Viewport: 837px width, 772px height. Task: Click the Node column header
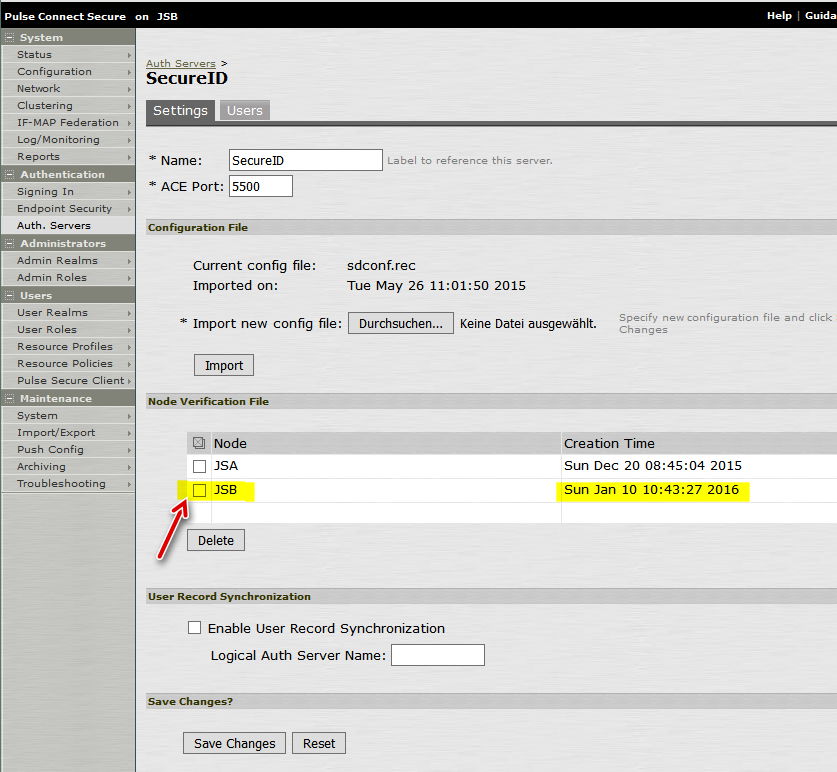pyautogui.click(x=230, y=443)
